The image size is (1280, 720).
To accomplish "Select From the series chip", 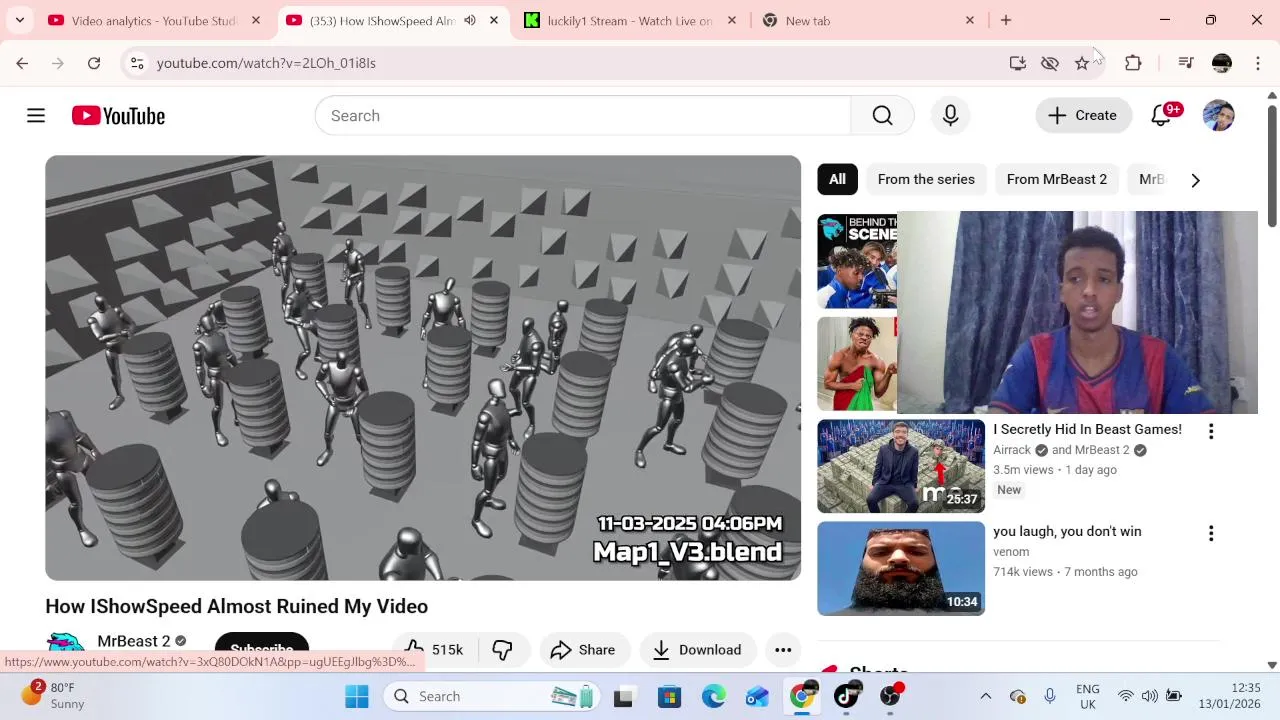I will tap(926, 179).
